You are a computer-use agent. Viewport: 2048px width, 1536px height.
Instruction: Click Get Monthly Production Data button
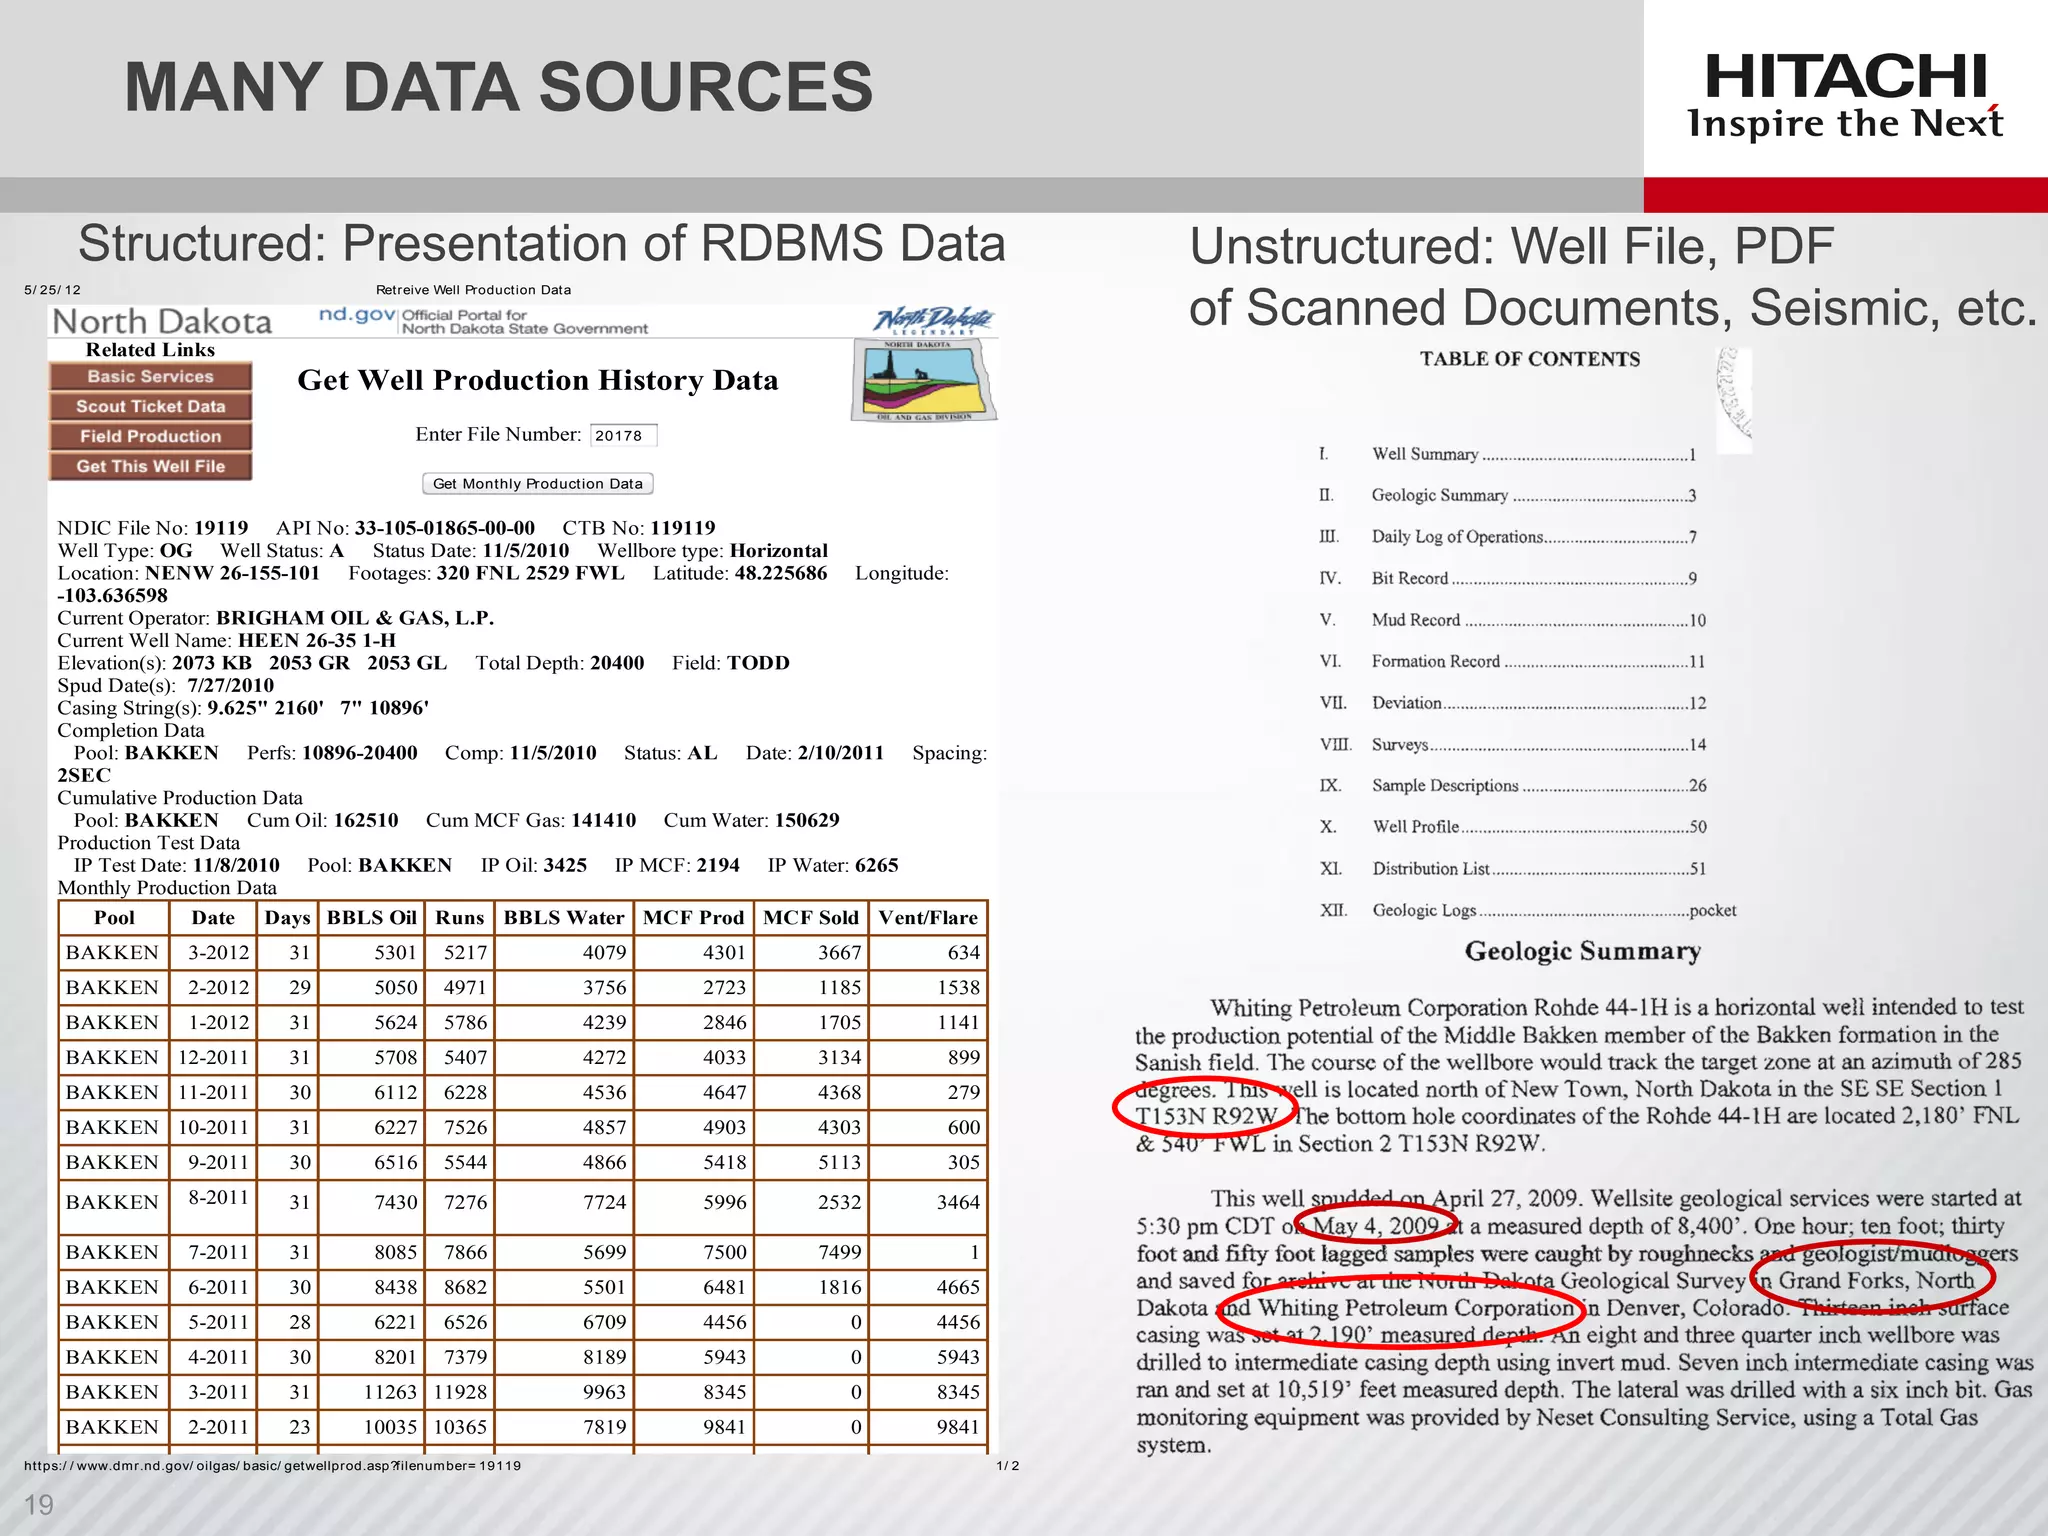pos(538,484)
